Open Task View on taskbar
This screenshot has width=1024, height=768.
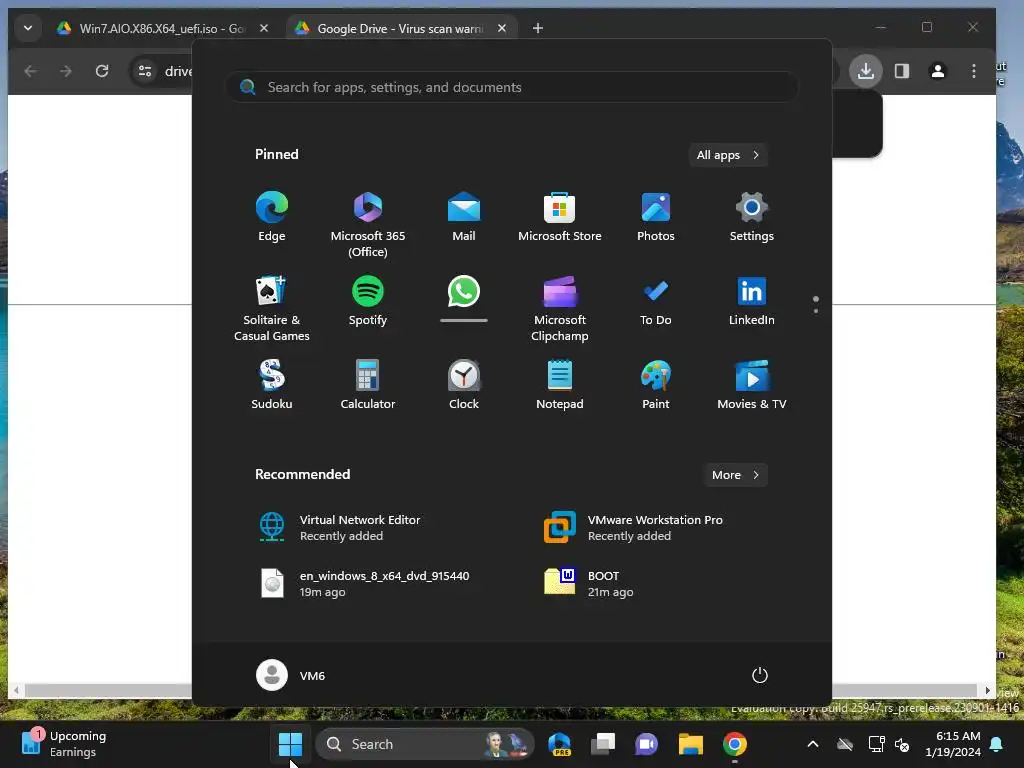click(603, 744)
